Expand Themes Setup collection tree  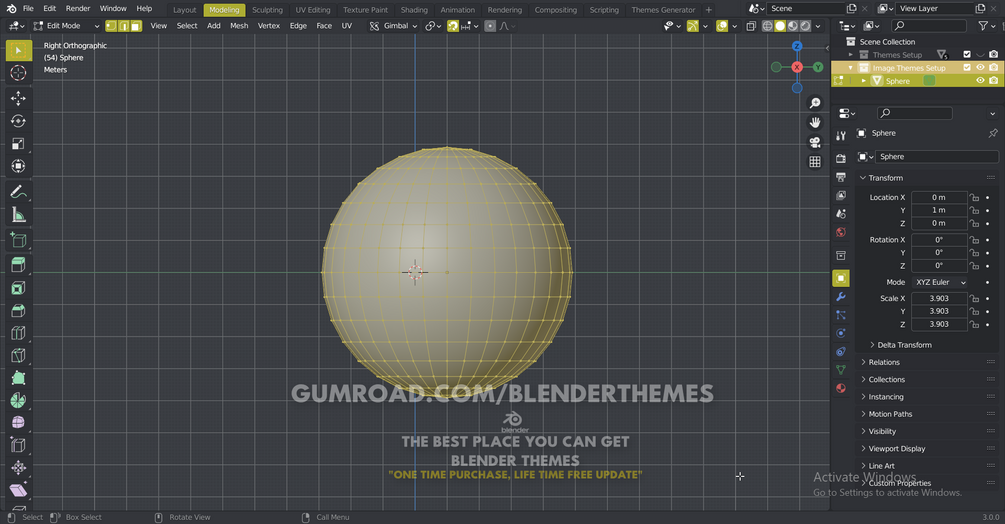851,55
